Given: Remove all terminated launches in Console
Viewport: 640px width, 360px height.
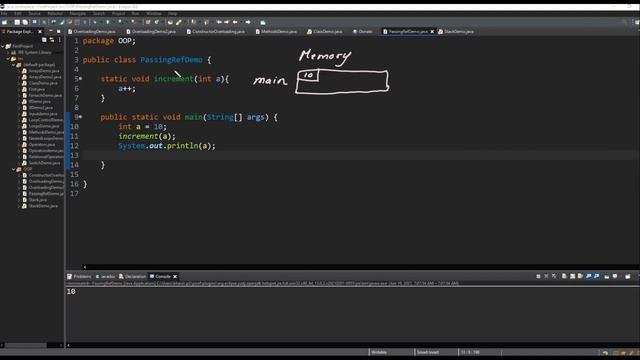Looking at the screenshot, I should (554, 276).
